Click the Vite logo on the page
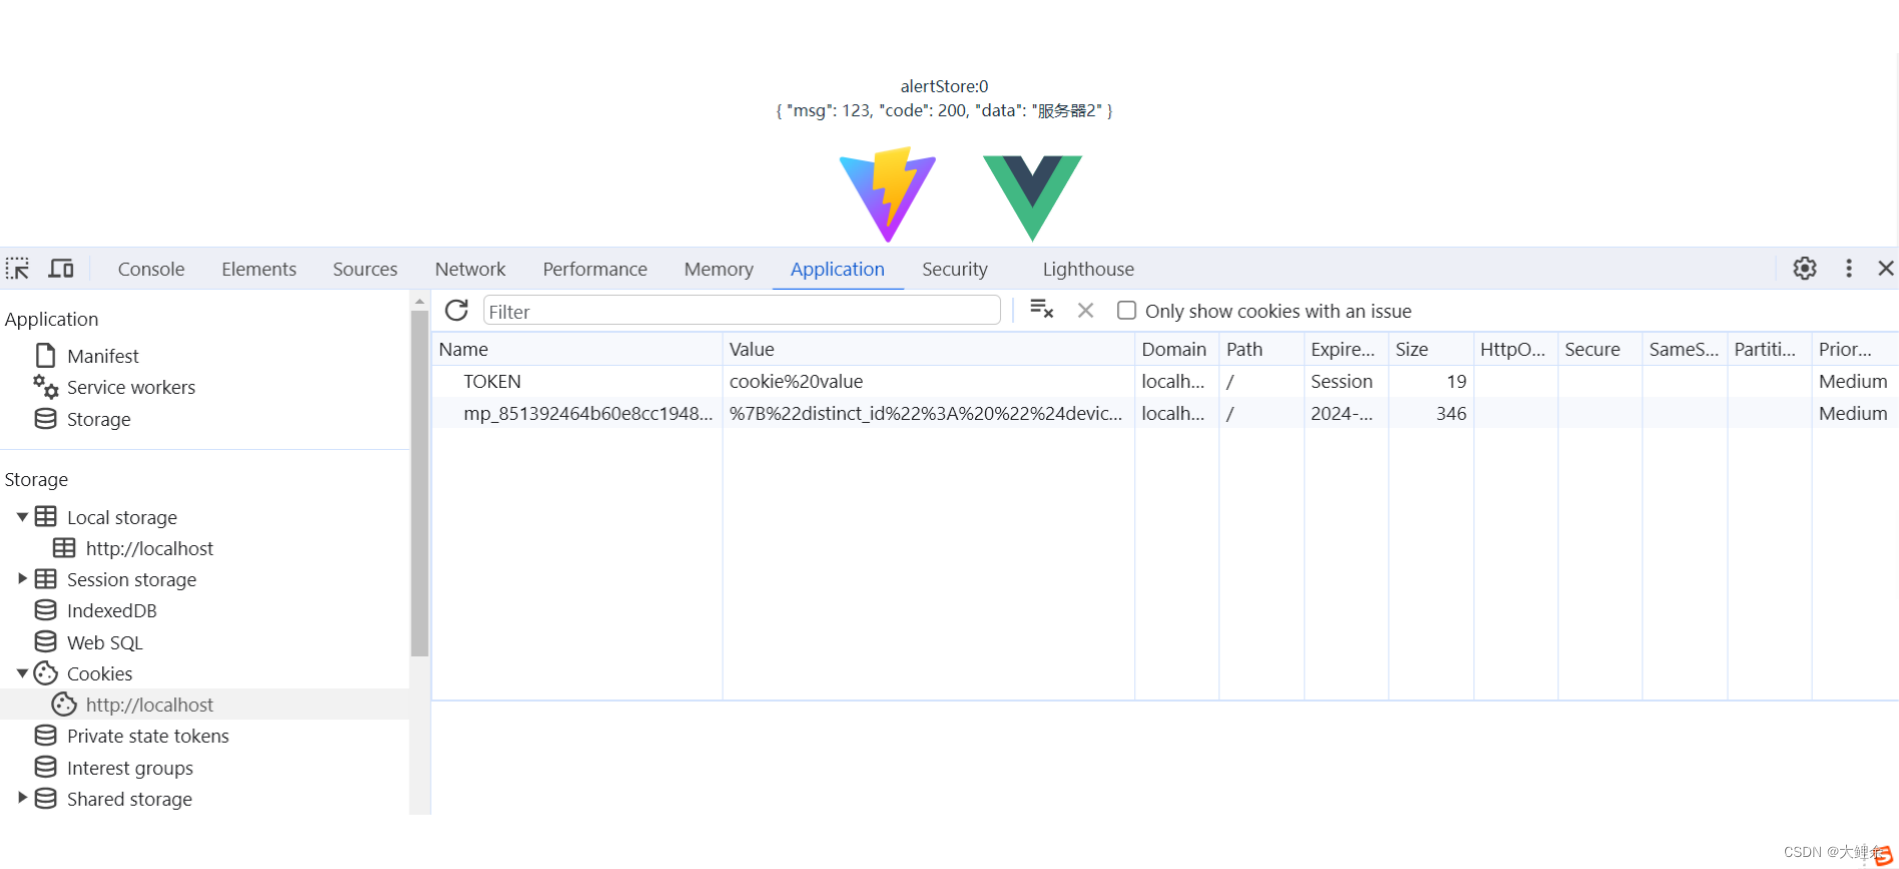 (x=887, y=194)
